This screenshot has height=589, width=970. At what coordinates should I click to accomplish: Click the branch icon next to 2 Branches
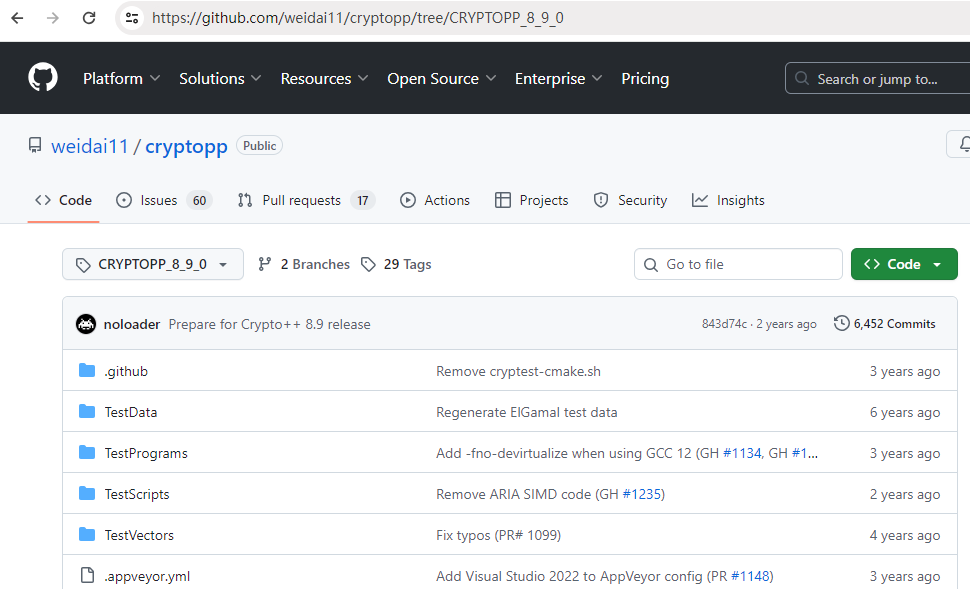tap(265, 264)
